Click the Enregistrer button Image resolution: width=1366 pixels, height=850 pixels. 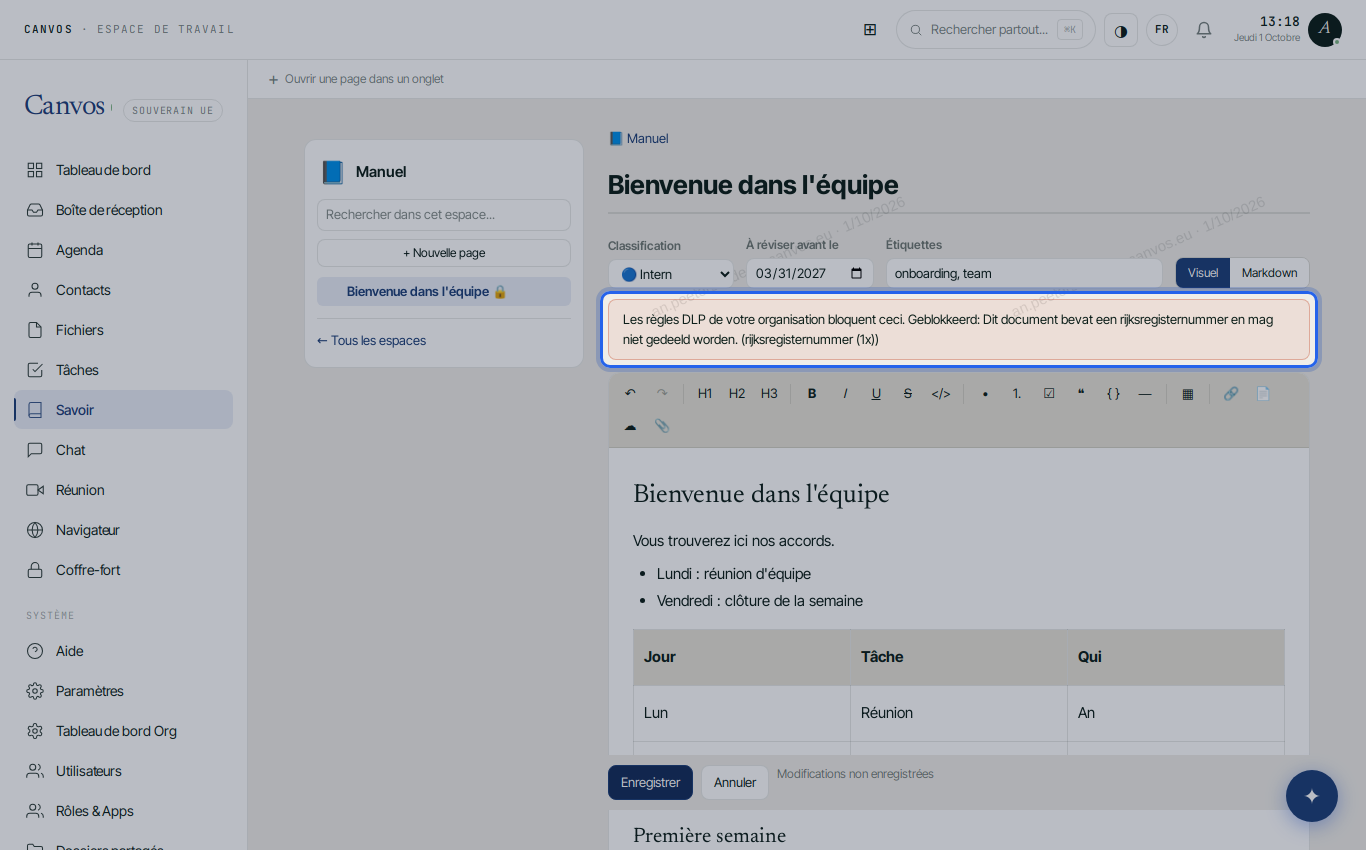click(650, 782)
